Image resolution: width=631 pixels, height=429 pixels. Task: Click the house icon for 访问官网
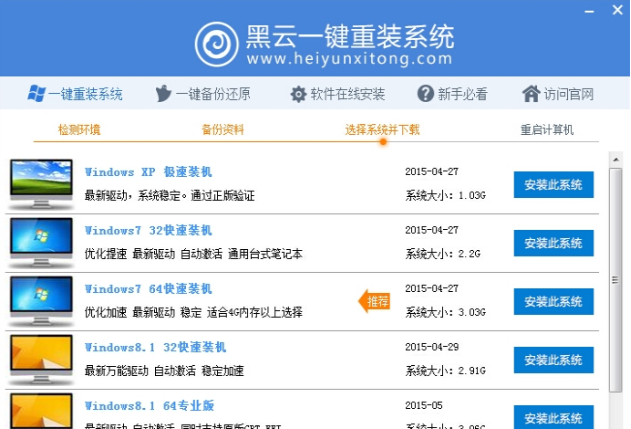[531, 94]
